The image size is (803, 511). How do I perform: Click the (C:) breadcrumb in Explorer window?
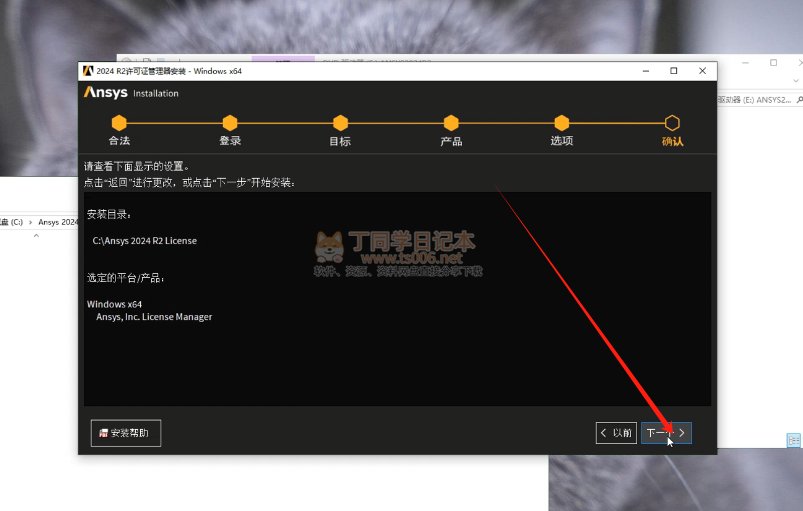pos(16,222)
